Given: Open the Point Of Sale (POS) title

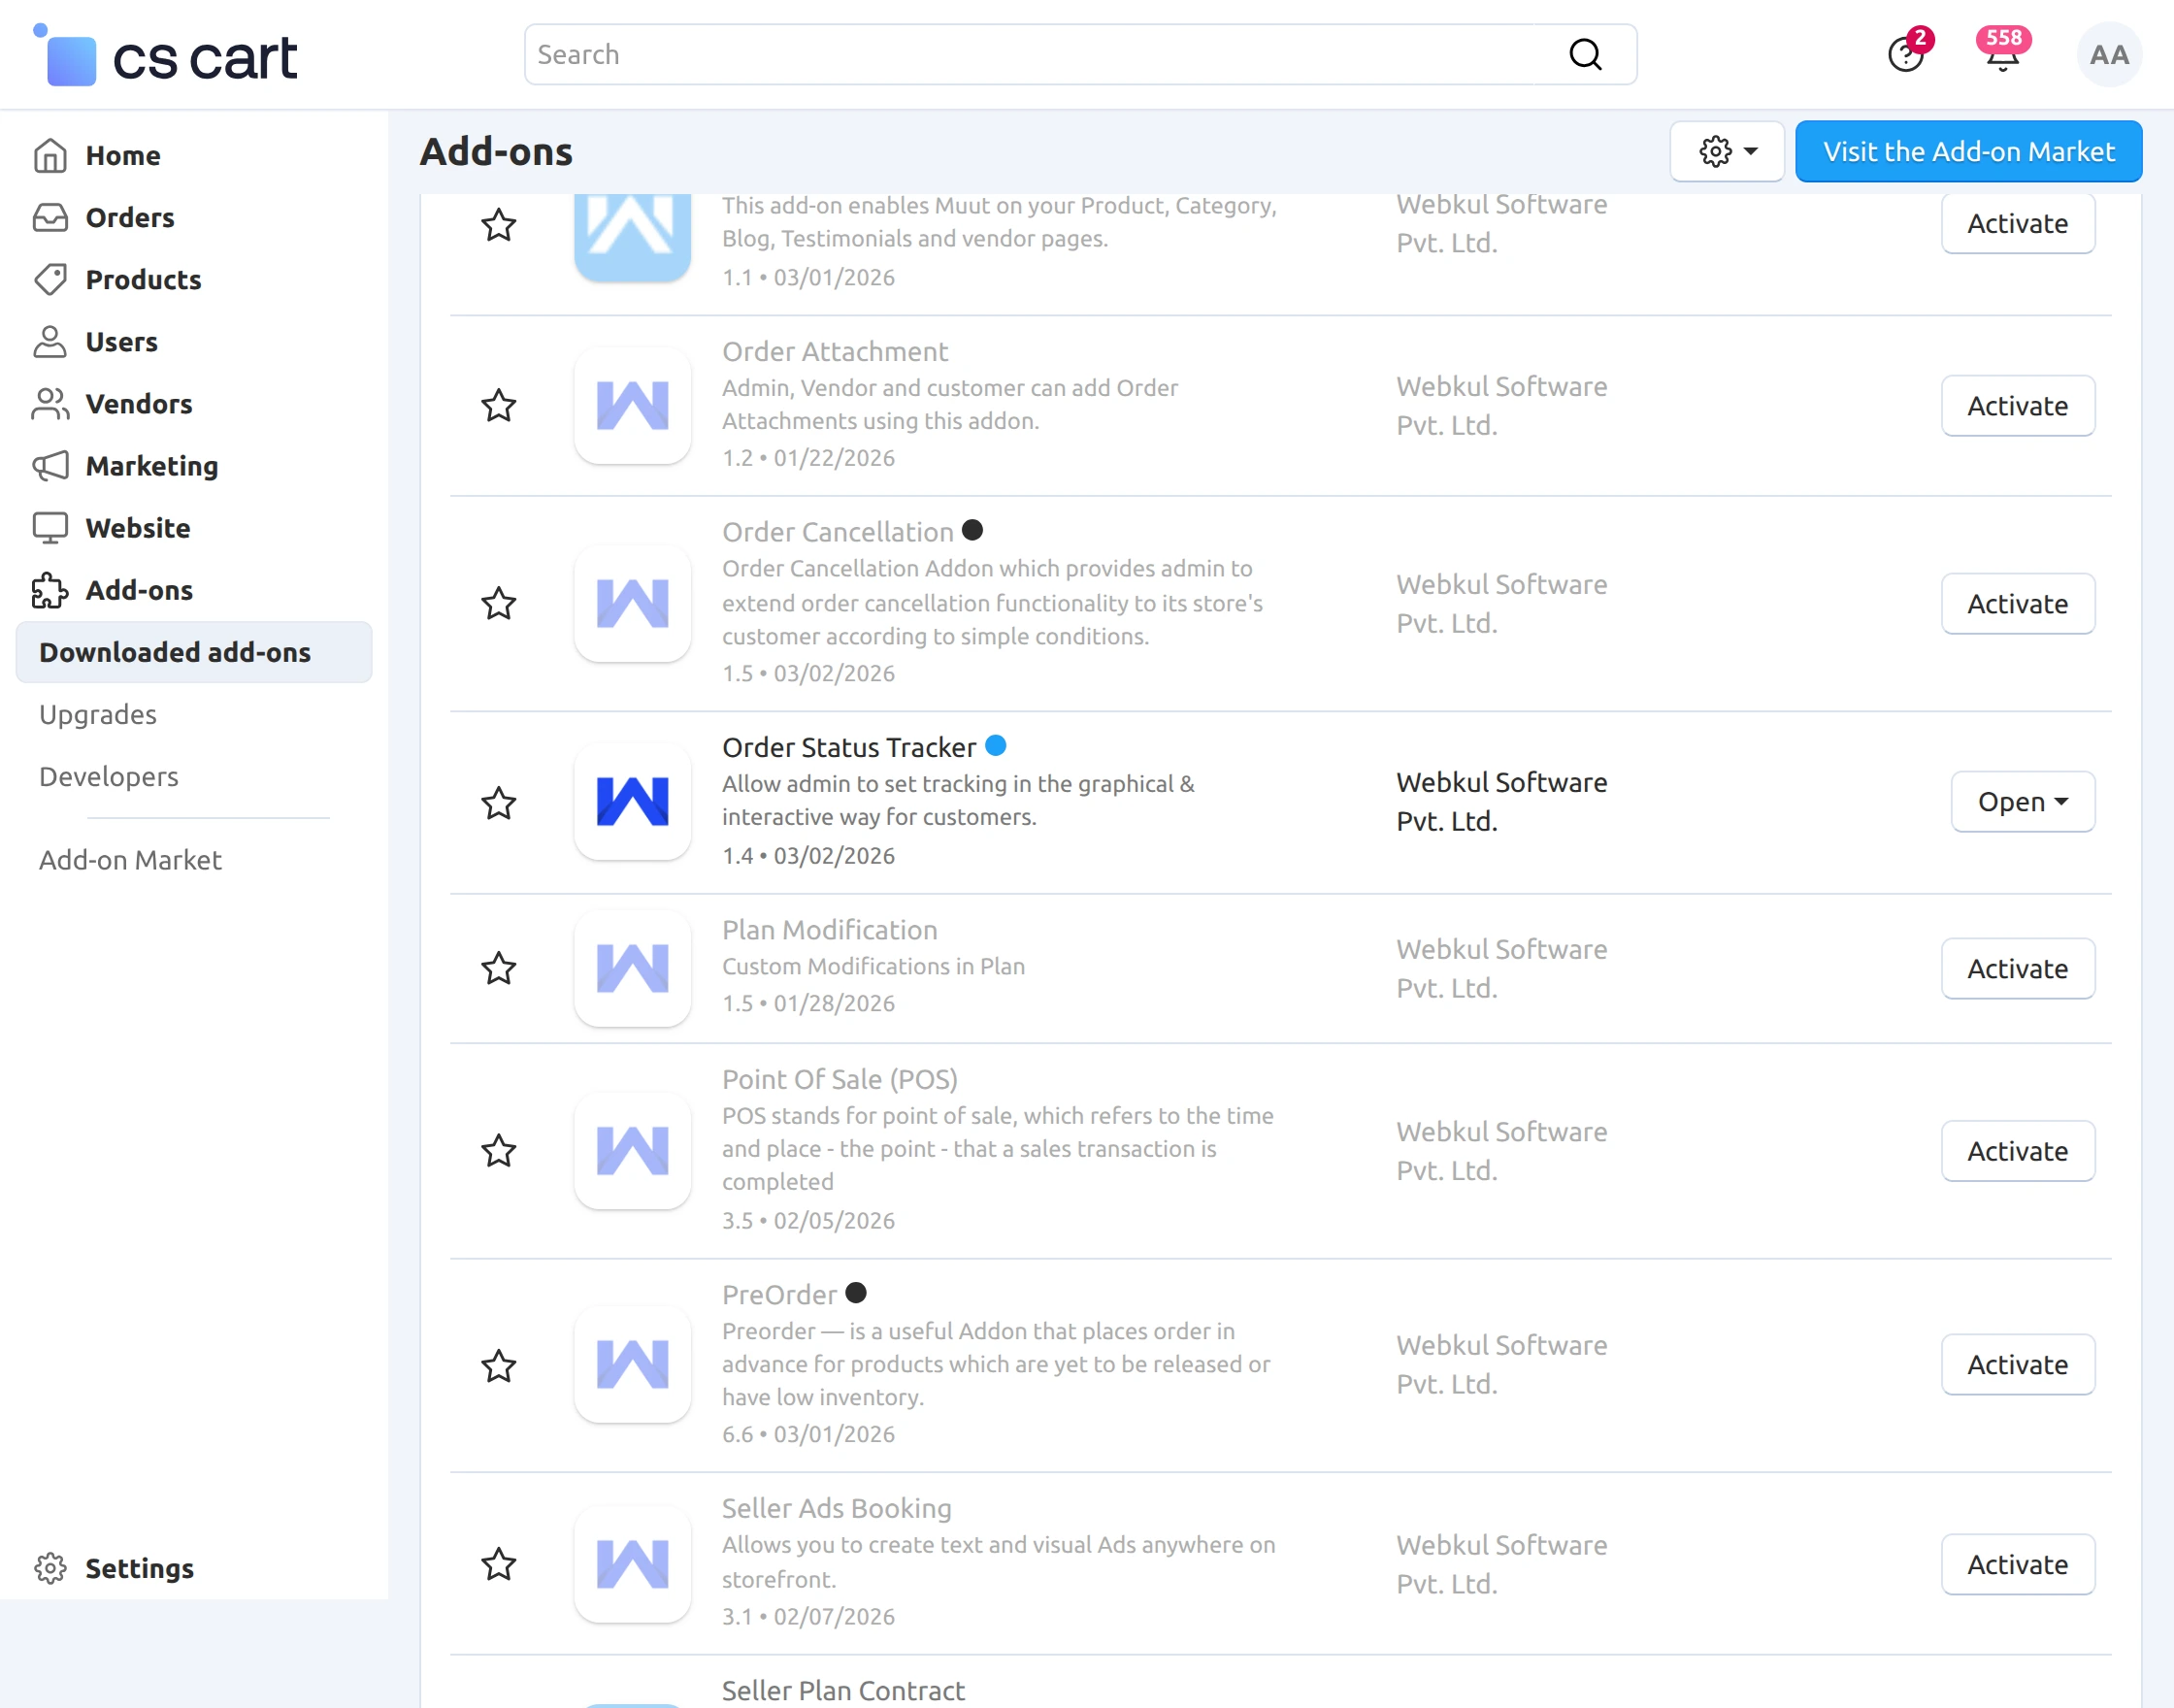Looking at the screenshot, I should click(x=839, y=1079).
